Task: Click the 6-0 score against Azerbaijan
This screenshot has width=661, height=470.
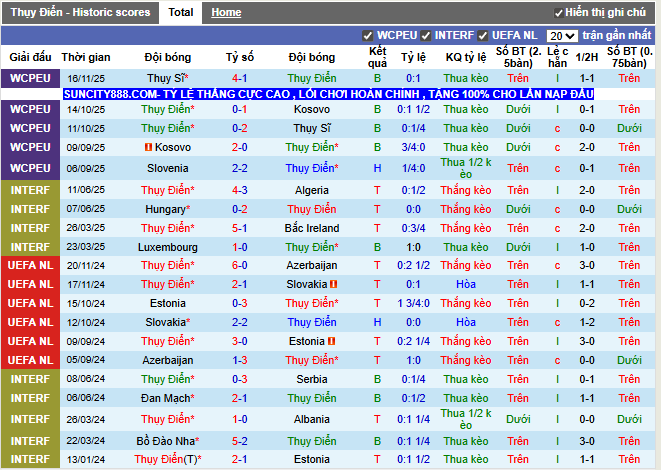Action: click(x=239, y=265)
